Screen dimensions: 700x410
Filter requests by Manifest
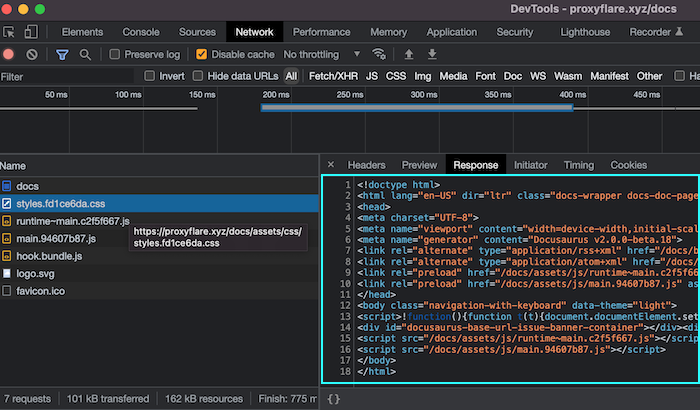pos(609,76)
